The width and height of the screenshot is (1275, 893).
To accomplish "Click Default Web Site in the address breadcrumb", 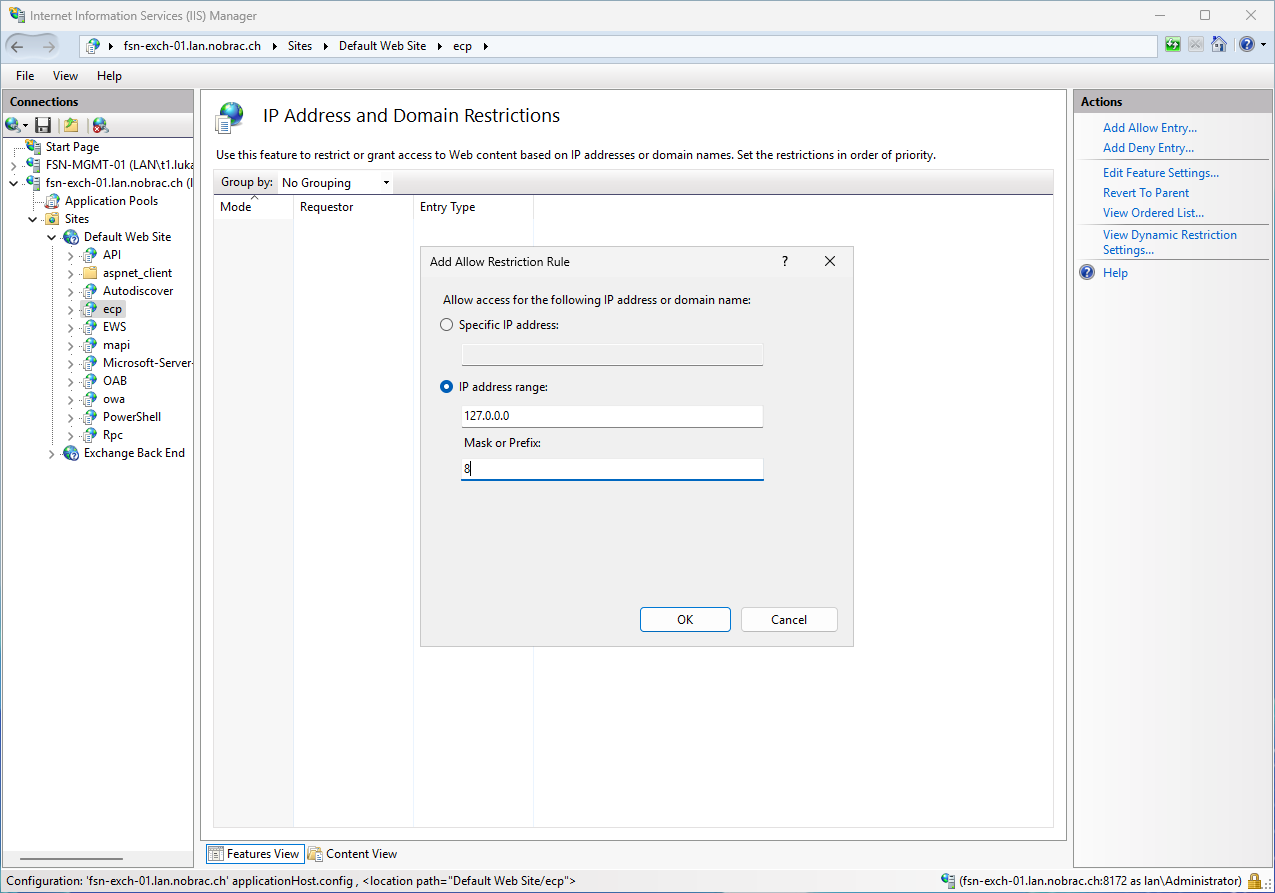I will [382, 46].
